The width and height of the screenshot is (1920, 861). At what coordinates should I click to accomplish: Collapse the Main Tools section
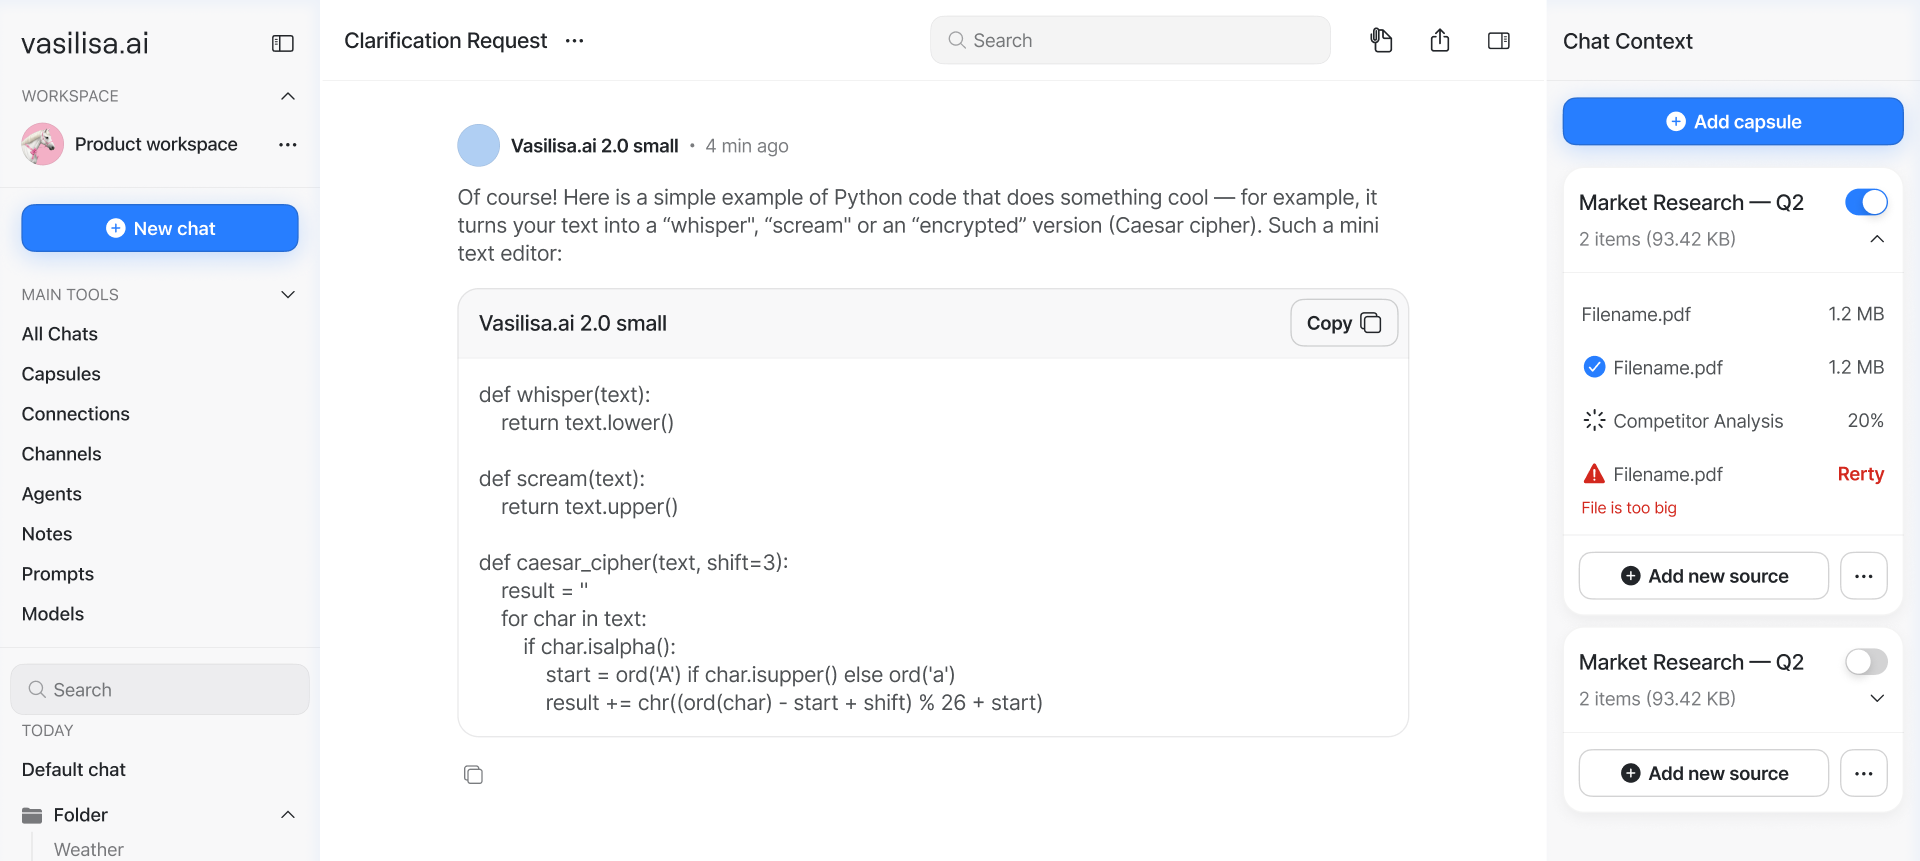coord(288,295)
